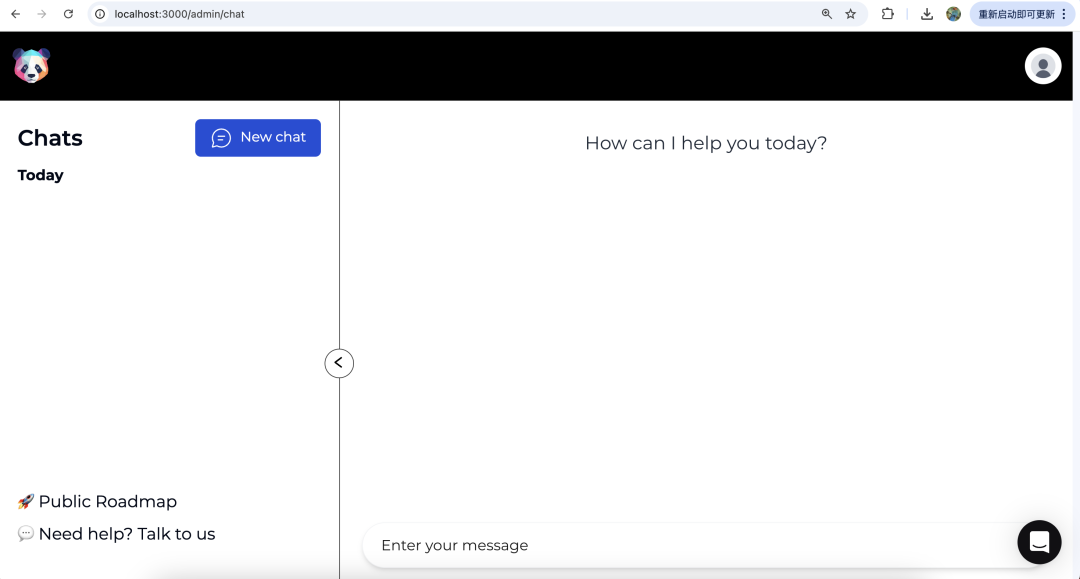Open the browser extensions puzzle icon

pos(887,14)
